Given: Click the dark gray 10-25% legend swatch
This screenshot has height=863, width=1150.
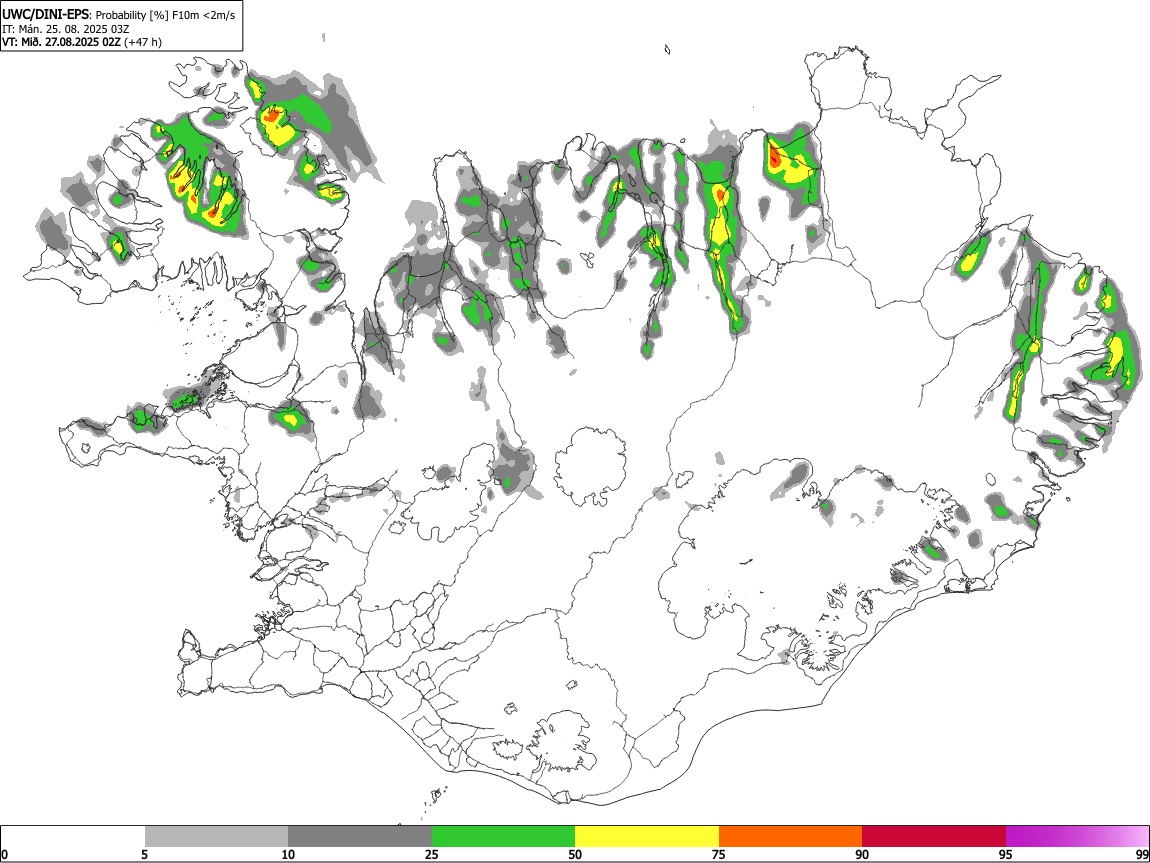Looking at the screenshot, I should coord(360,837).
